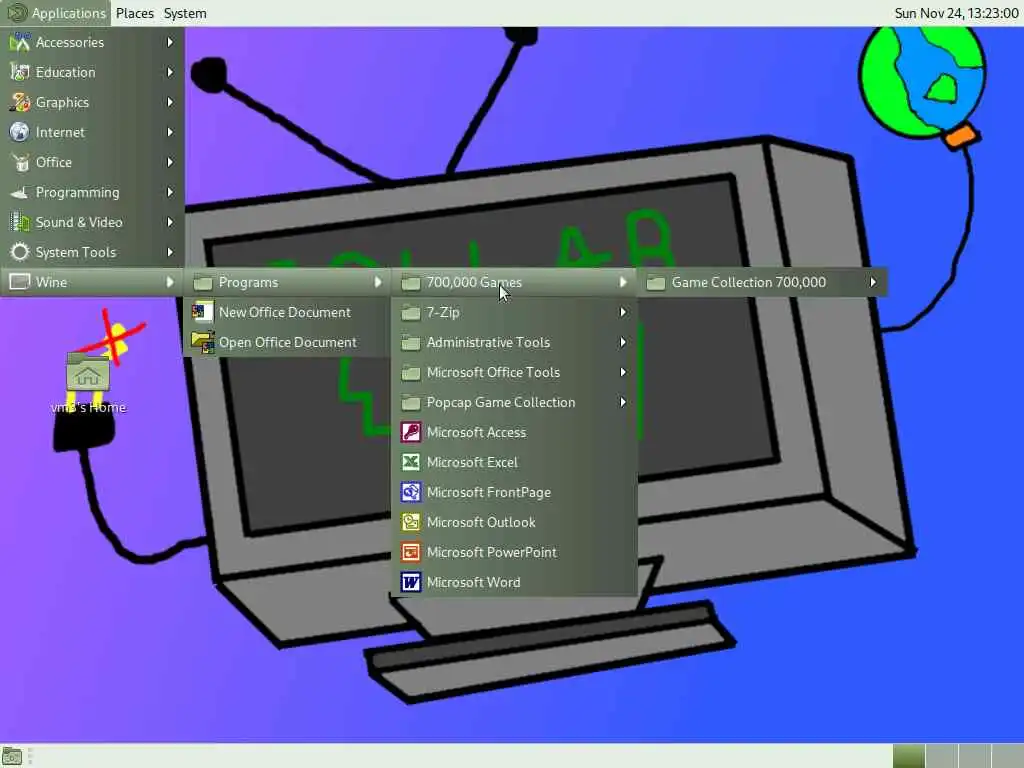Viewport: 1024px width, 768px height.
Task: Click the Education category icon
Action: [x=20, y=72]
